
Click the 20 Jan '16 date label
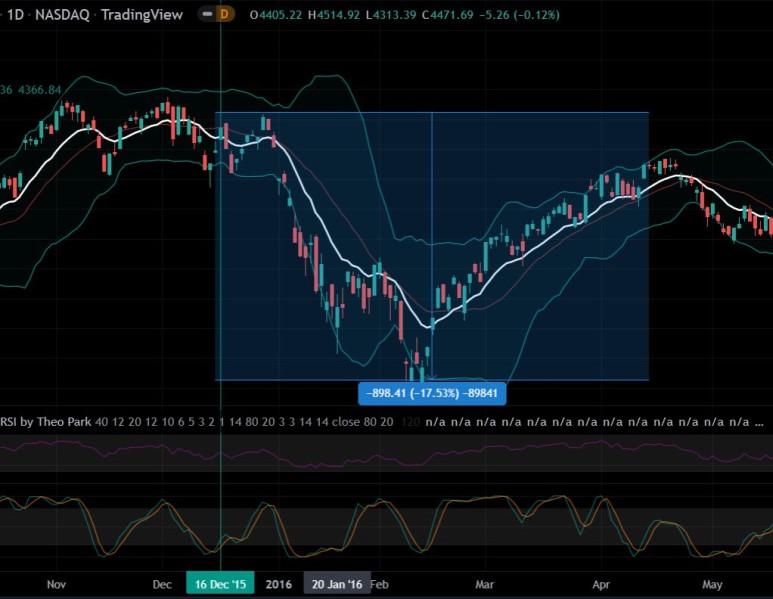pyautogui.click(x=337, y=584)
